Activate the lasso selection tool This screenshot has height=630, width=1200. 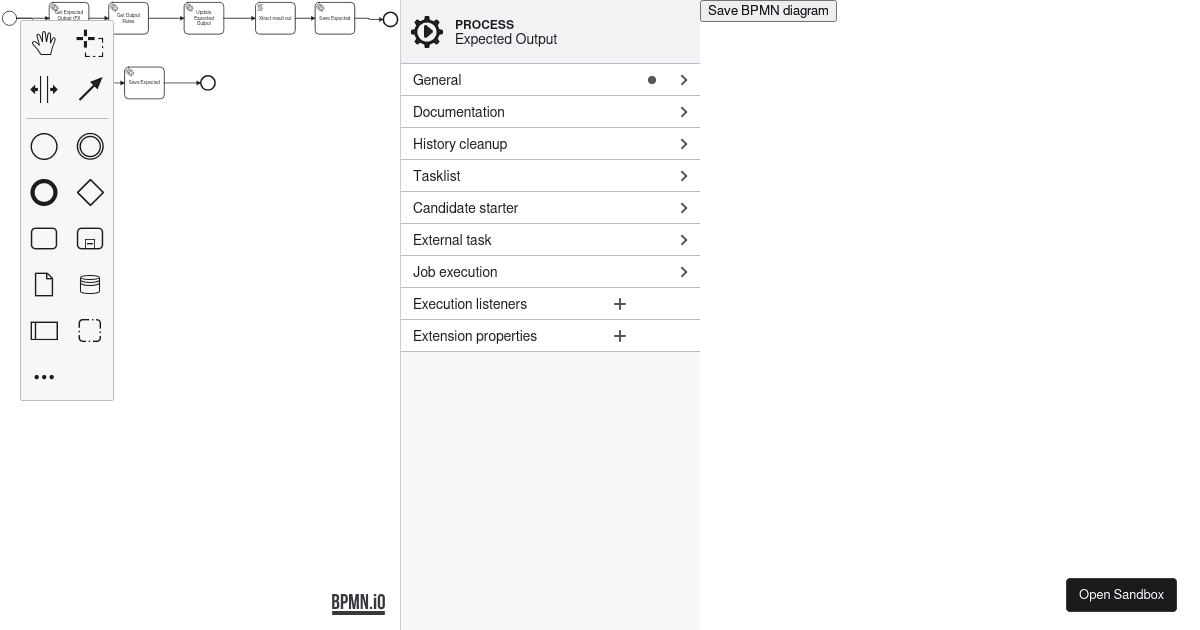pos(90,43)
